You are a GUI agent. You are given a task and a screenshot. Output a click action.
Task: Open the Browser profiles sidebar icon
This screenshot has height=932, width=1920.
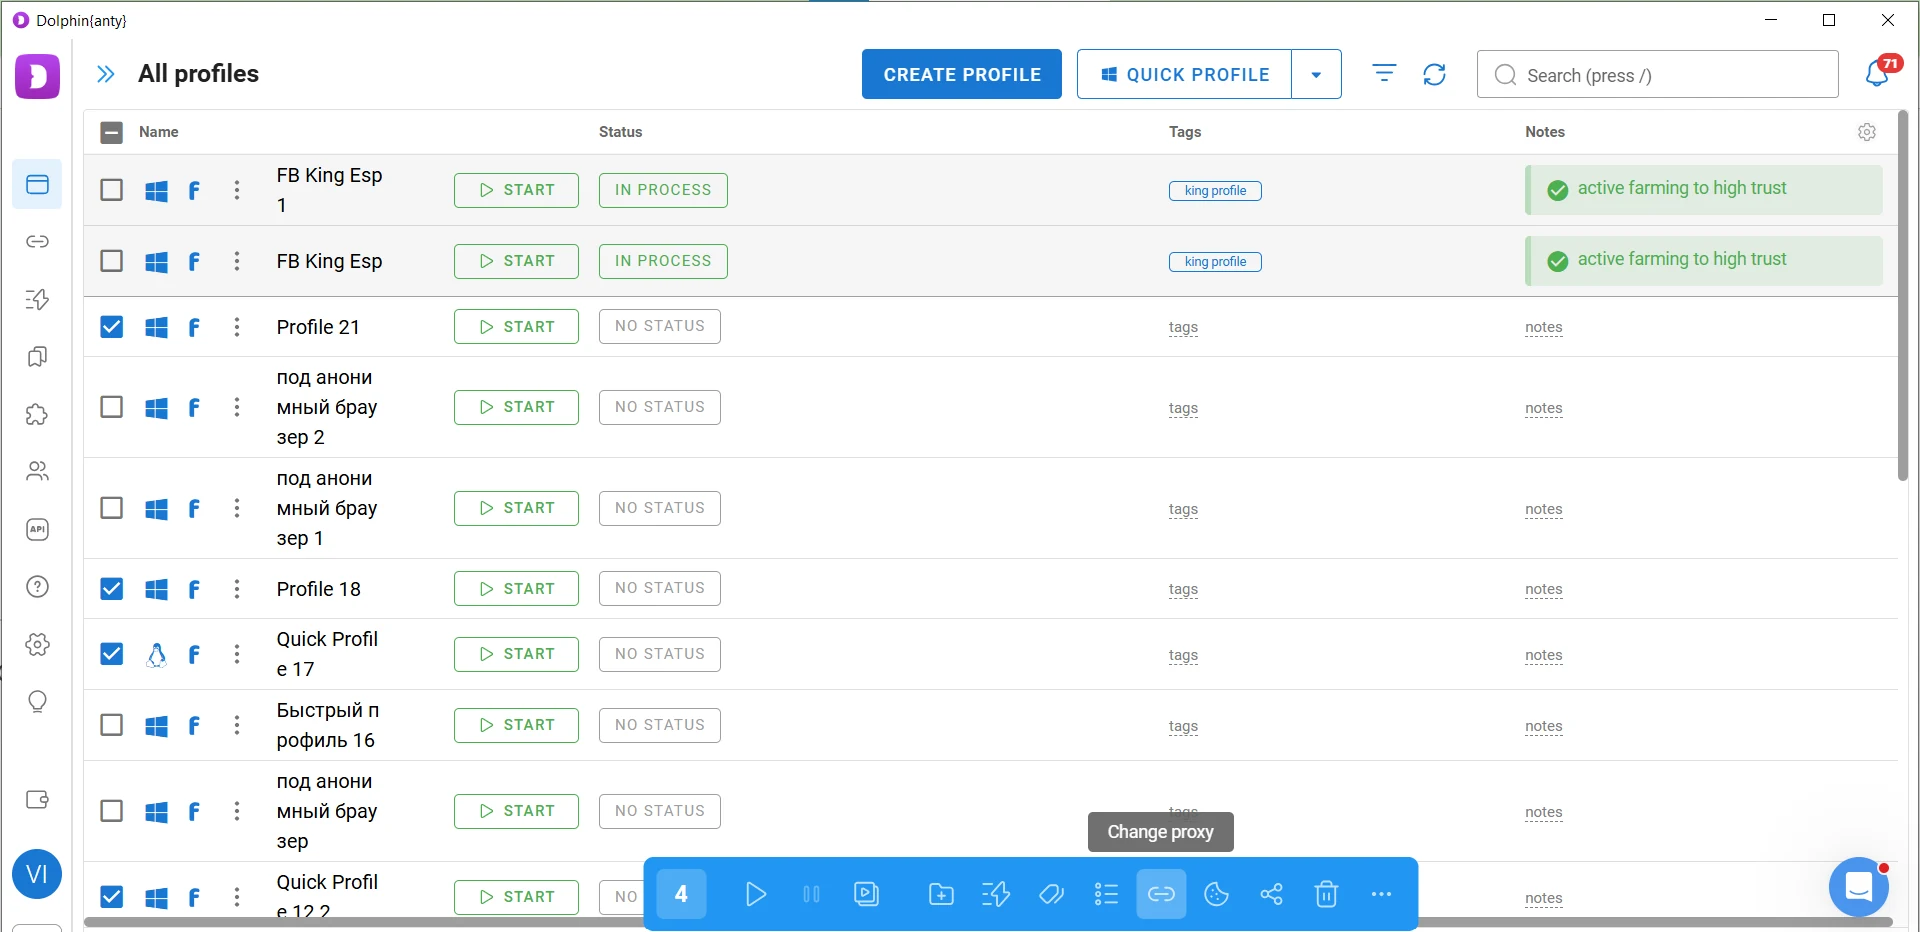click(37, 184)
